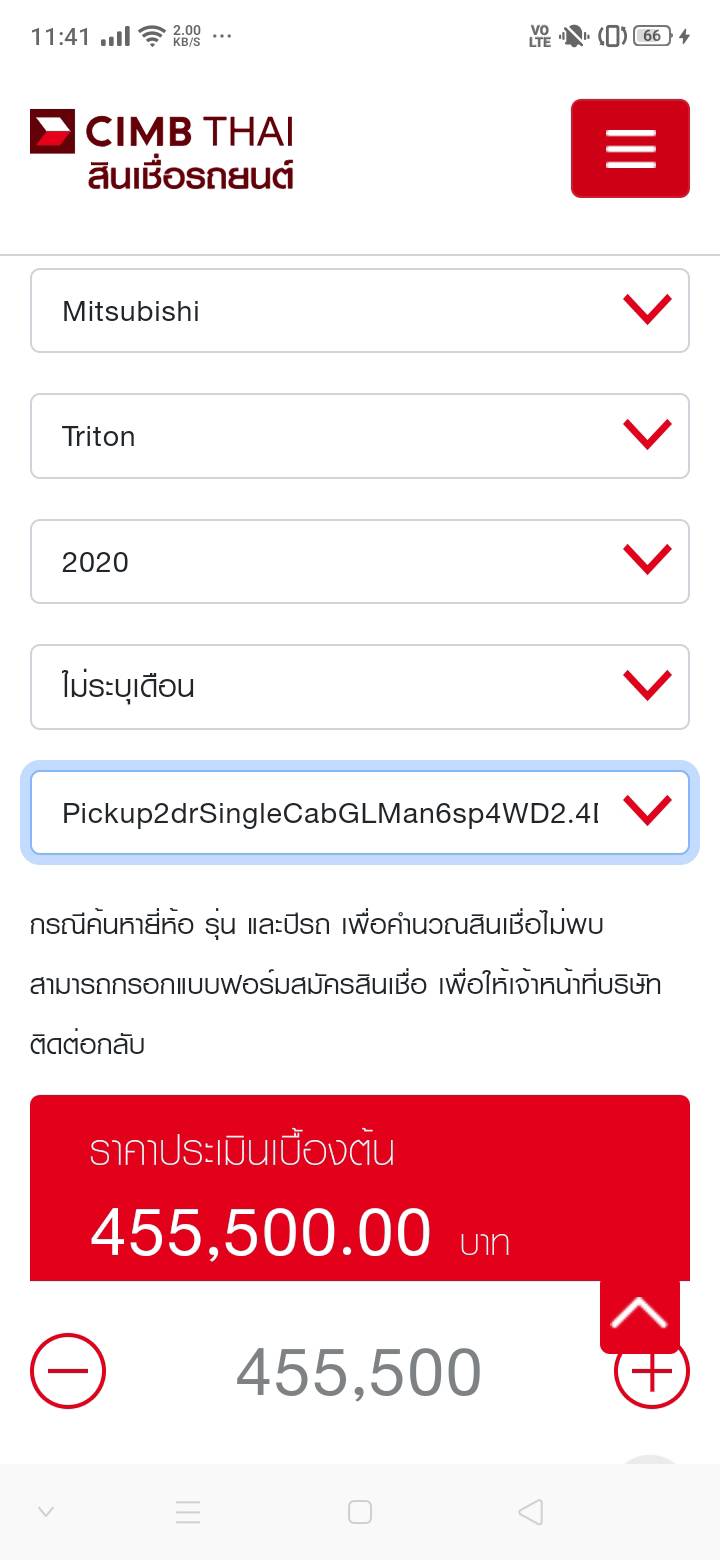720x1560 pixels.
Task: Tap the Android back navigation button
Action: pos(531,1512)
